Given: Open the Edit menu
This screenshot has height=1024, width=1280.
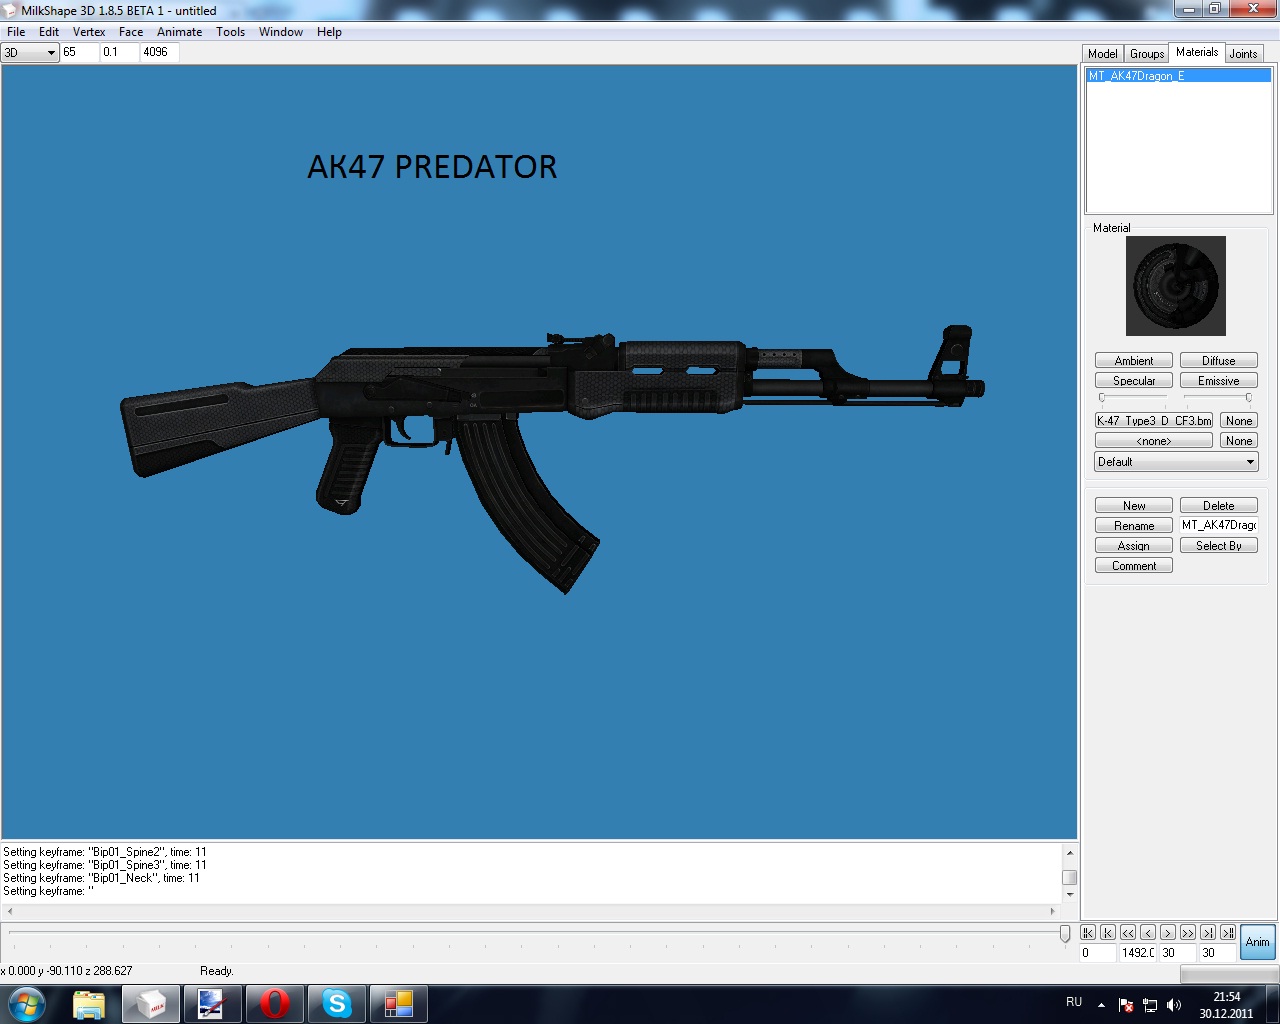Looking at the screenshot, I should (49, 32).
